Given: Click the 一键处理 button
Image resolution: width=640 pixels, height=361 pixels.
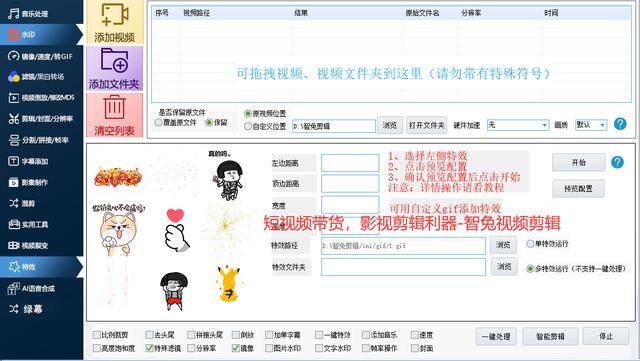Looking at the screenshot, I should click(x=496, y=336).
